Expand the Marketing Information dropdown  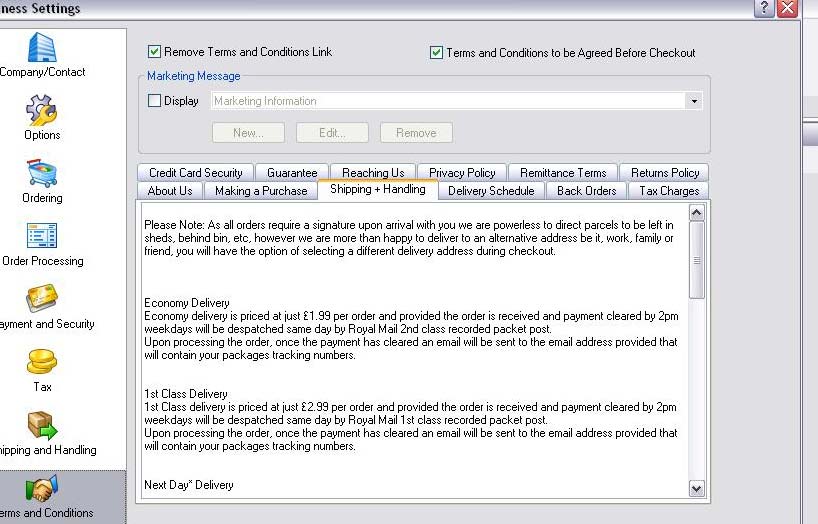pos(693,101)
